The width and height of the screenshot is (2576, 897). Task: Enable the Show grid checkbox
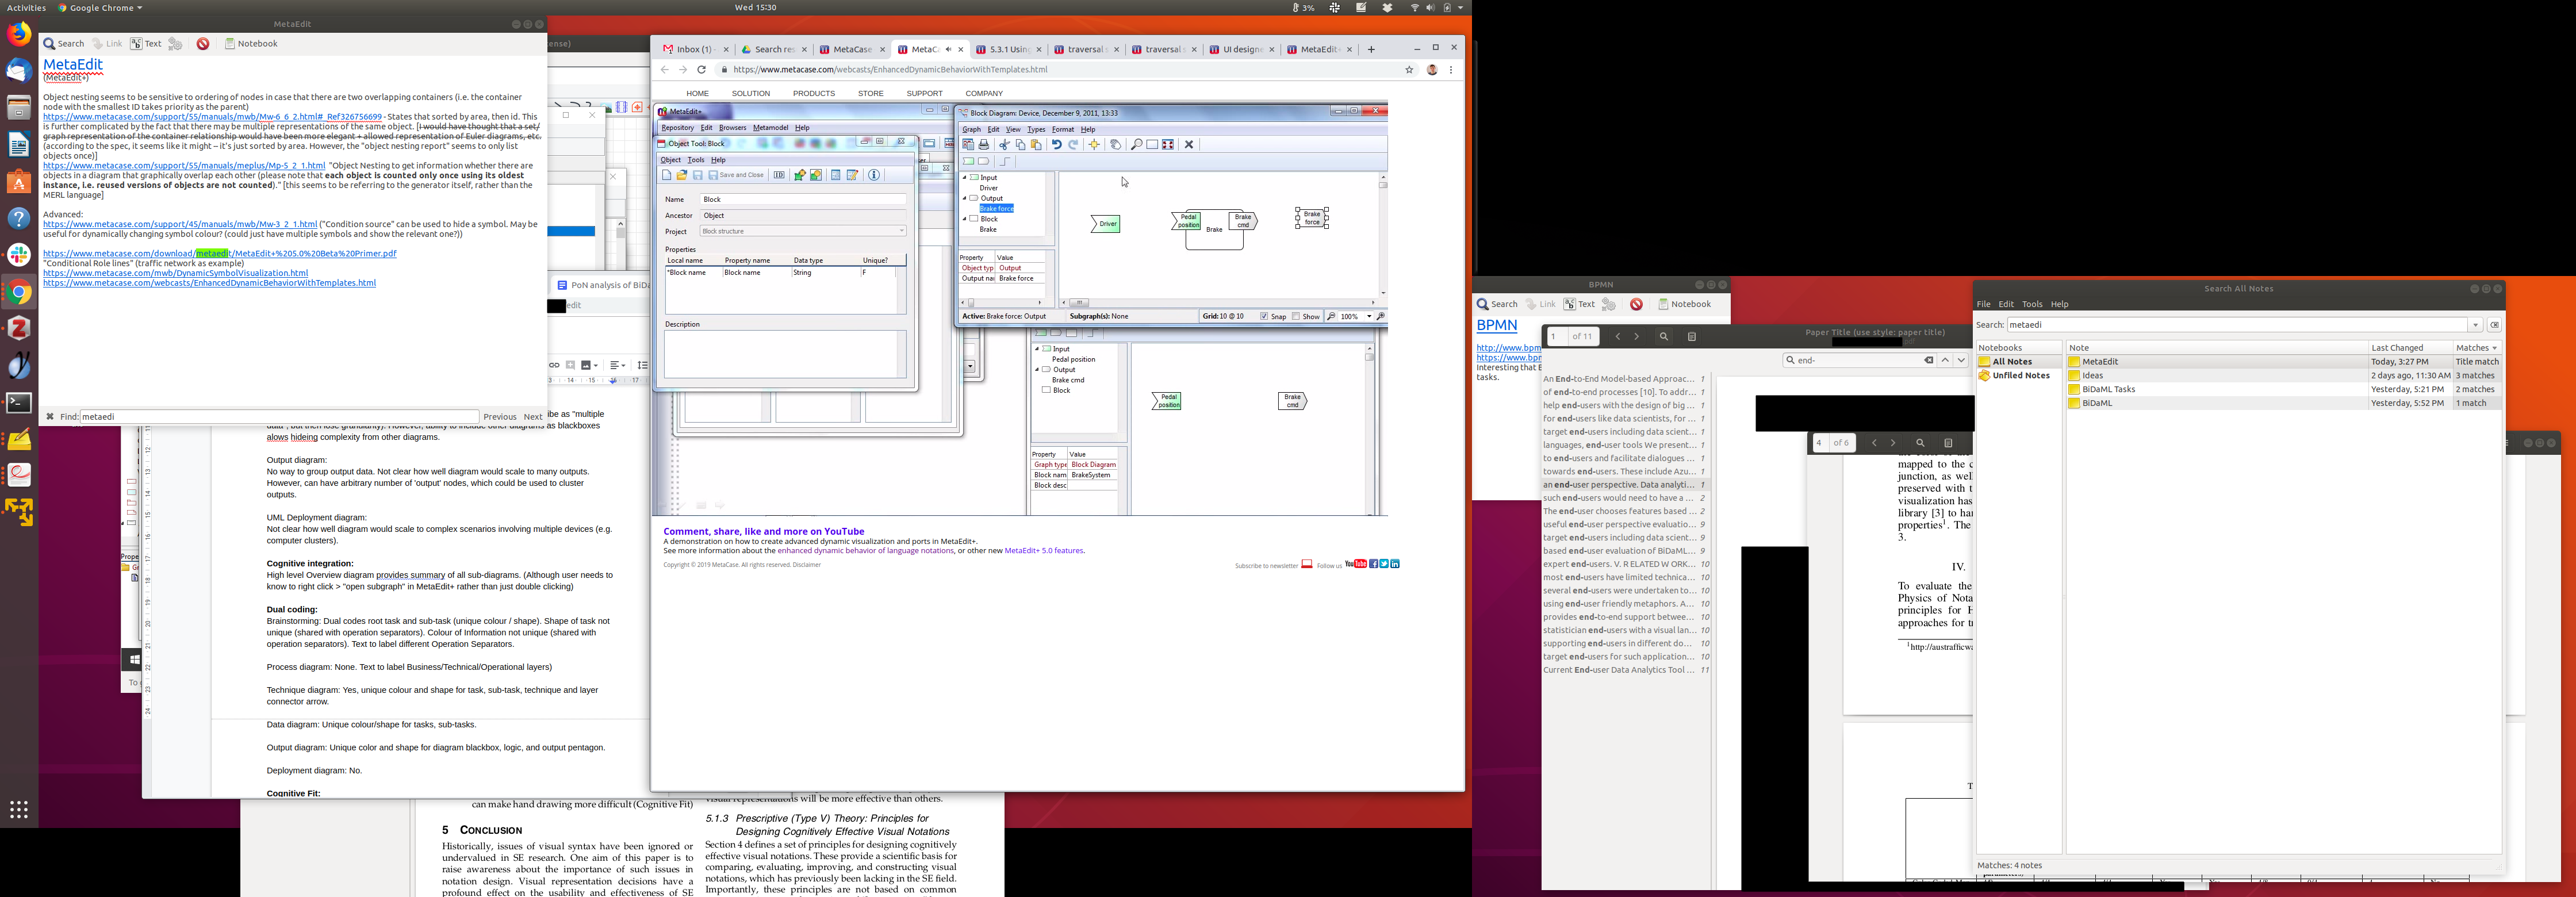pyautogui.click(x=1296, y=316)
